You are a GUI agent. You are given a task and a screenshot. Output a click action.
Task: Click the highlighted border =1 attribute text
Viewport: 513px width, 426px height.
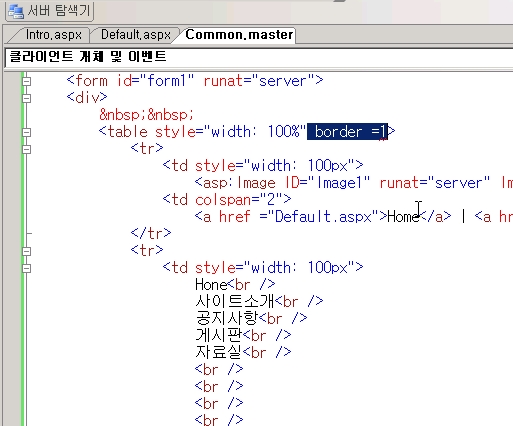click(x=347, y=132)
